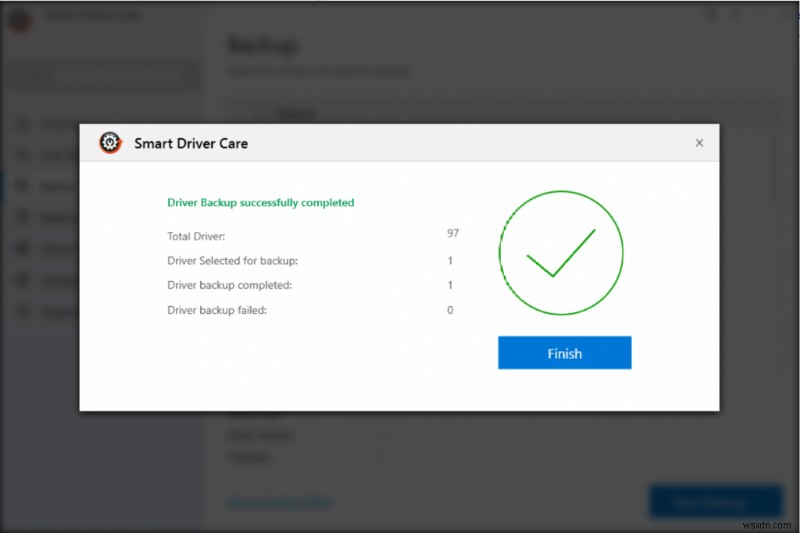Click the total driver value 97
Viewport: 800px width, 533px height.
pos(453,233)
